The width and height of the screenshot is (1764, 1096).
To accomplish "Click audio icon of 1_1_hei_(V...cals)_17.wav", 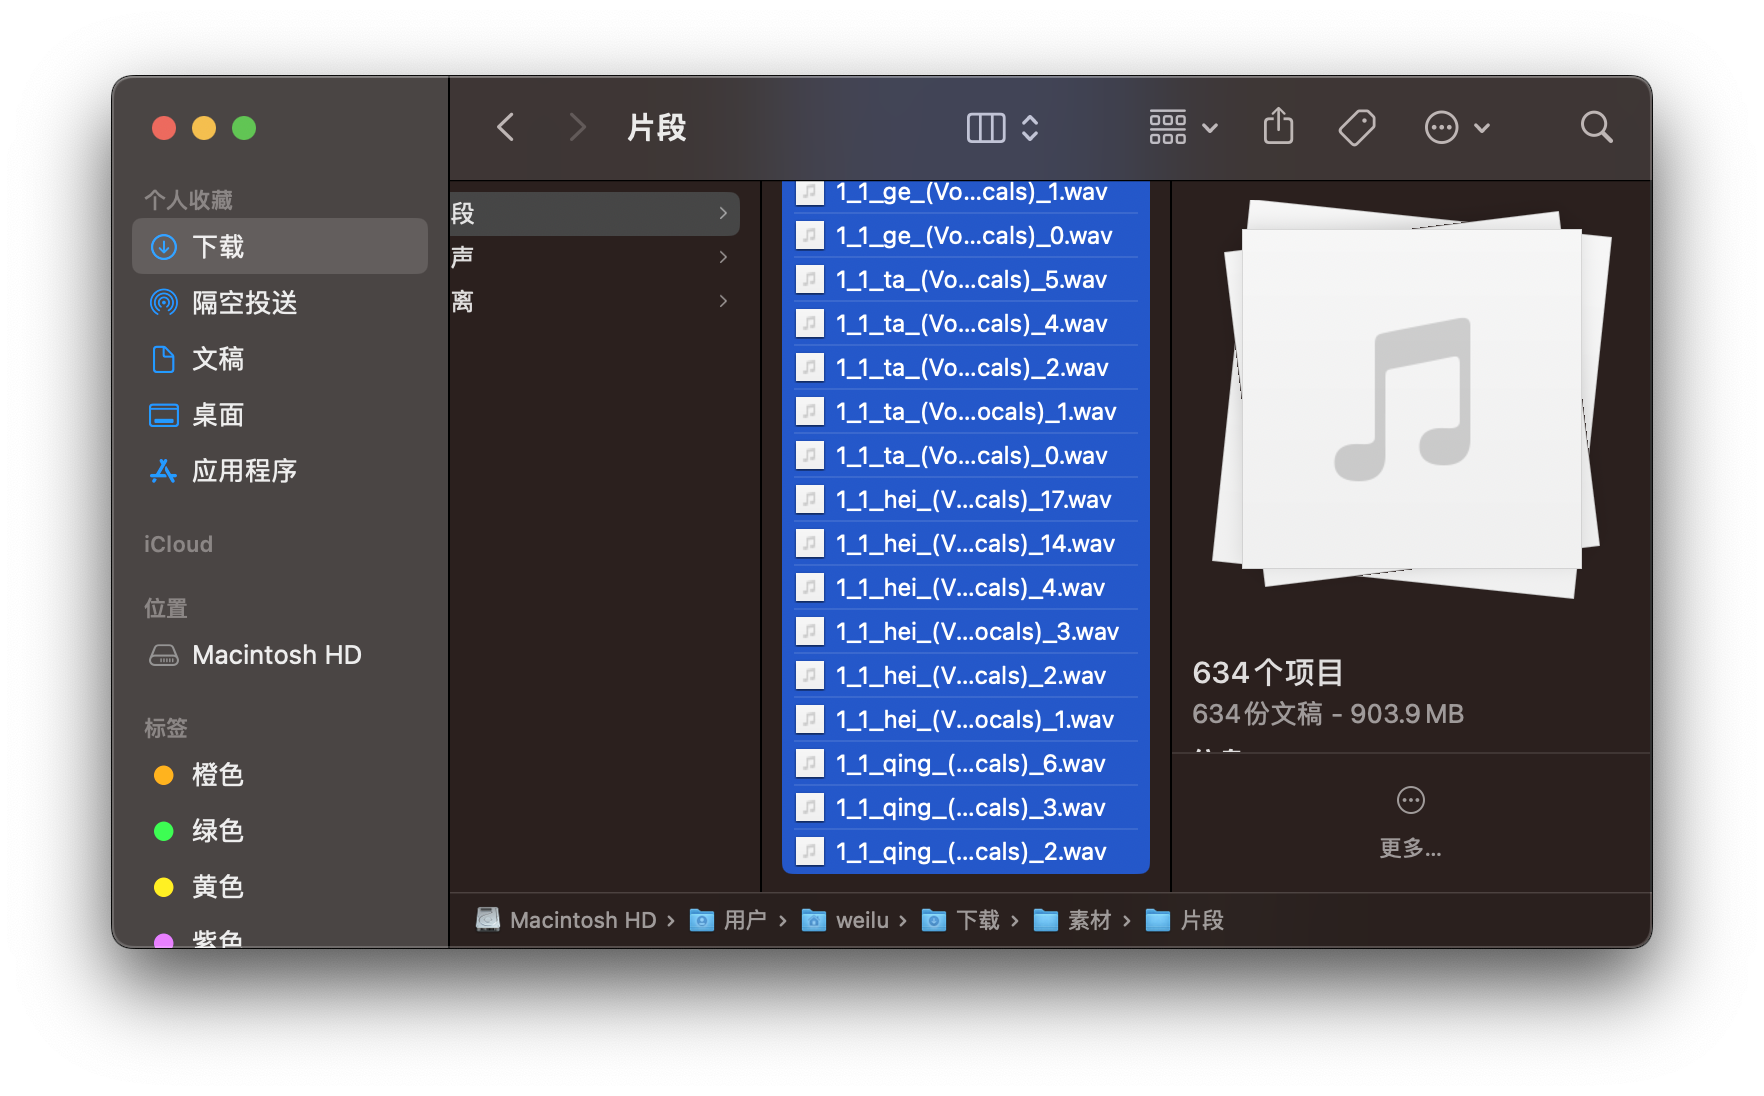I will [x=809, y=500].
